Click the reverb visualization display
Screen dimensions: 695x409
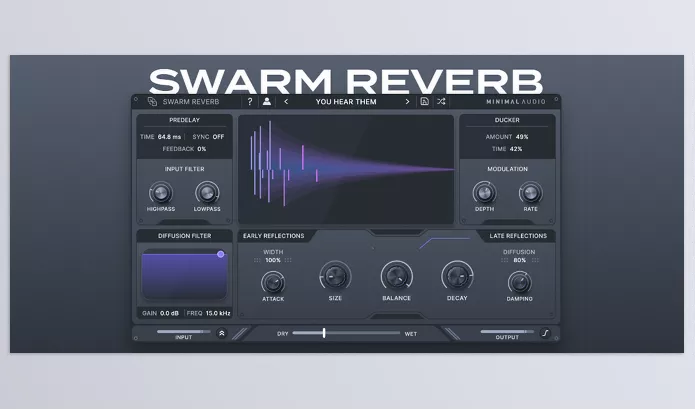346,169
